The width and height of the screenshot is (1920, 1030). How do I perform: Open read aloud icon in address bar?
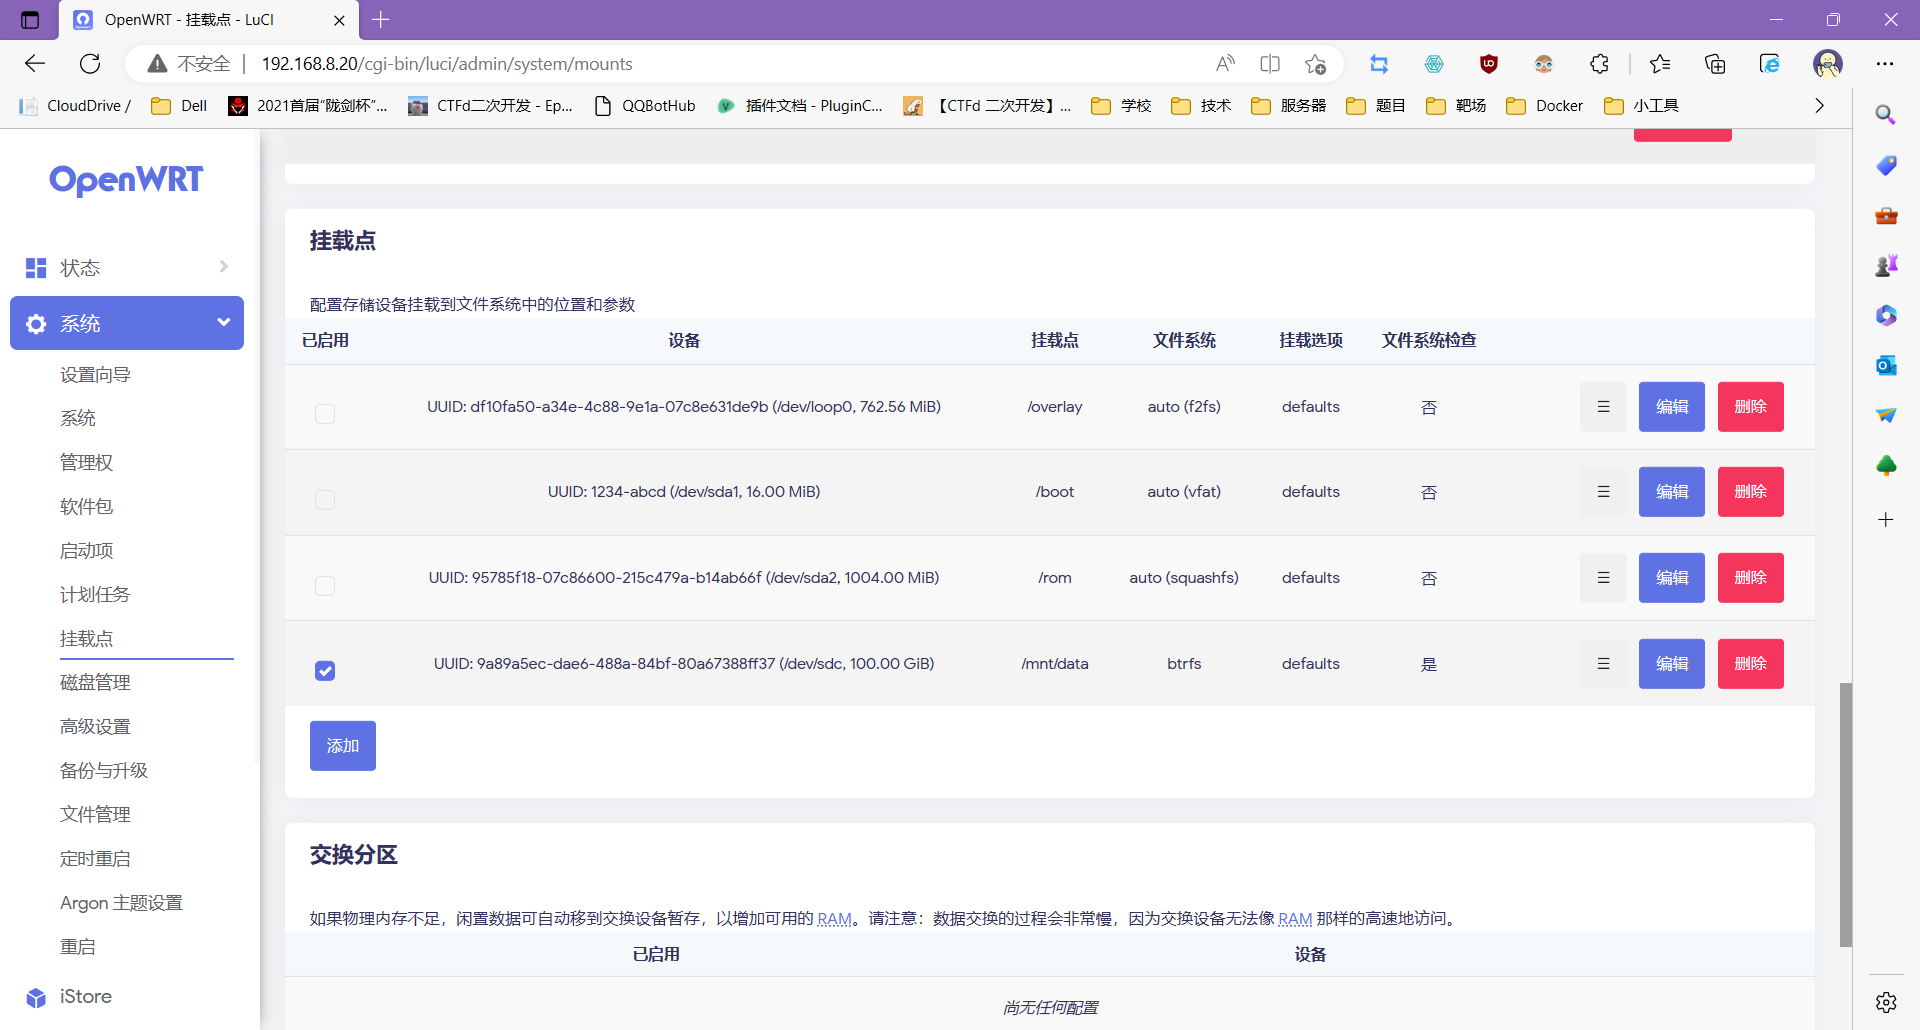click(1225, 64)
